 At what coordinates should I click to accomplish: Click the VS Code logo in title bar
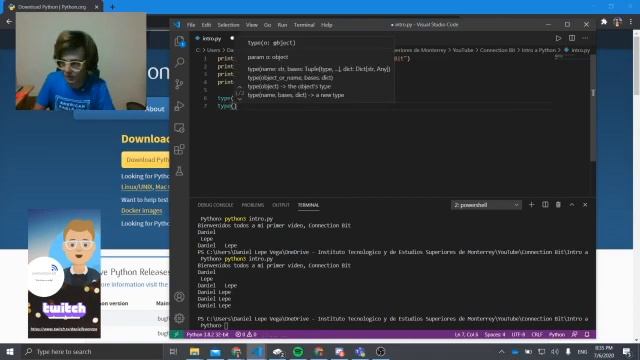[177, 24]
